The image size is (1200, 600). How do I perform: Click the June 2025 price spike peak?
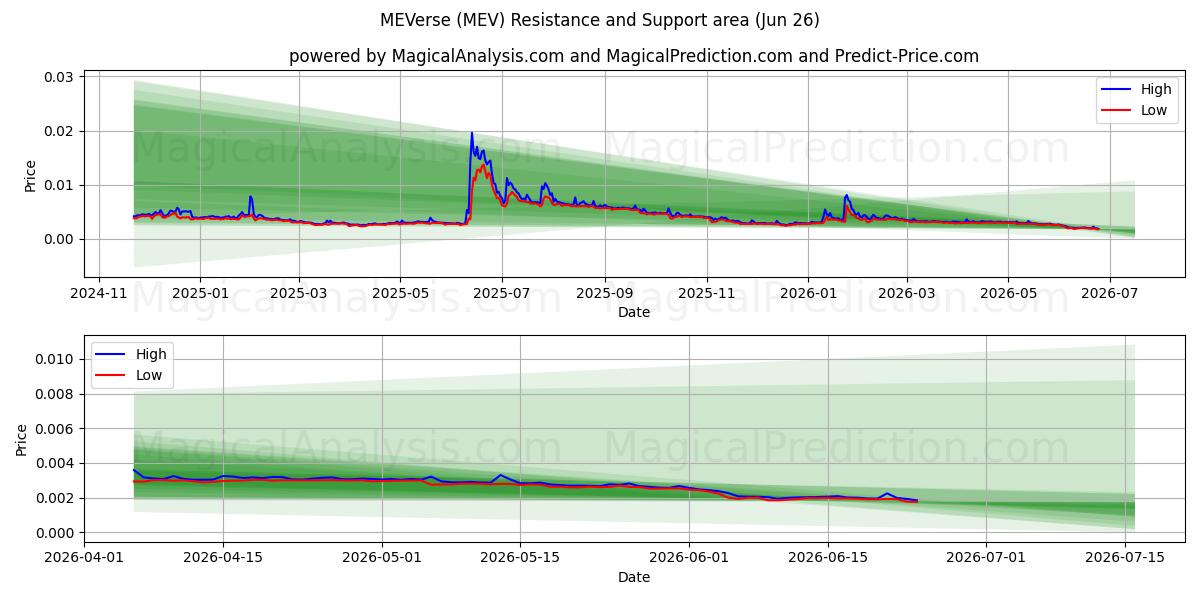[x=472, y=133]
